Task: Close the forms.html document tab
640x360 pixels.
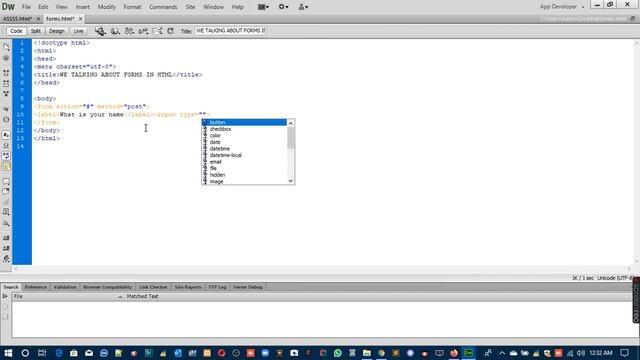Action: coord(80,19)
